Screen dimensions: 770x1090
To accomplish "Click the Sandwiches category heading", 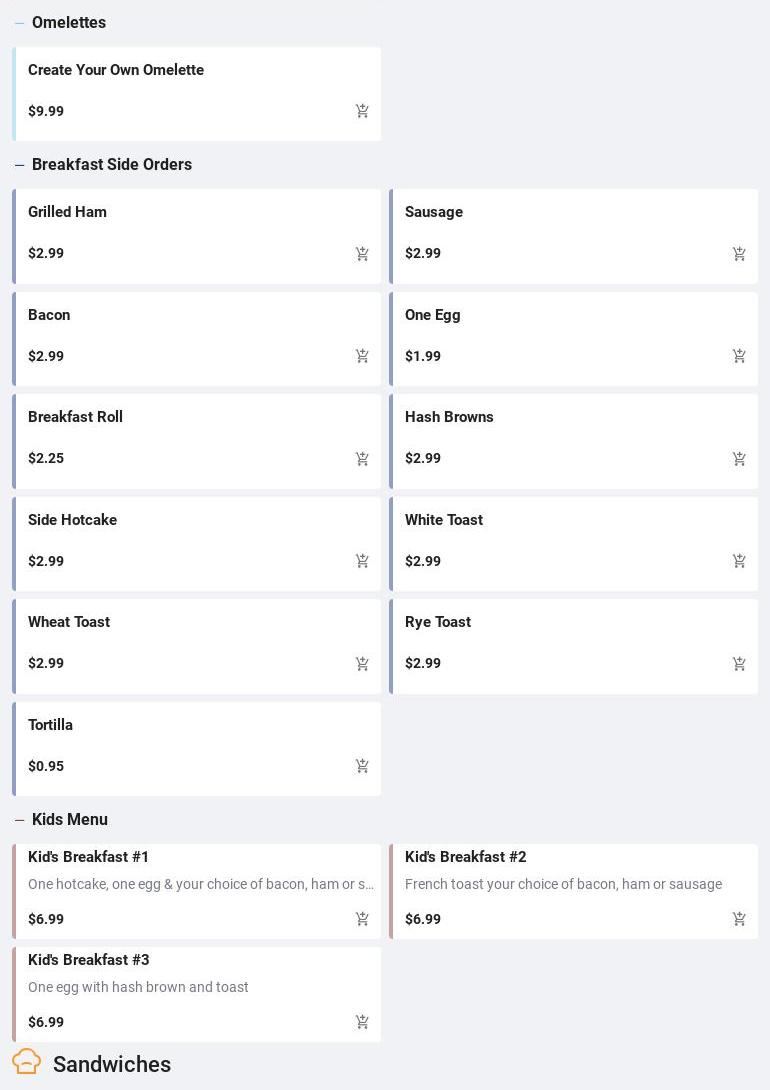I will click(x=112, y=1064).
